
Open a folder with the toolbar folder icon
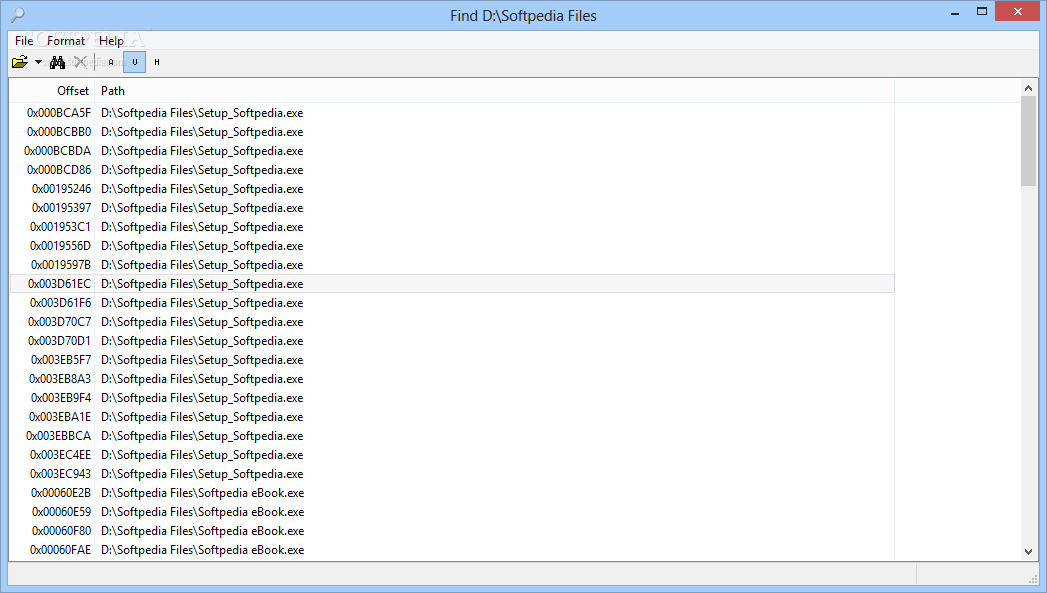coord(20,62)
